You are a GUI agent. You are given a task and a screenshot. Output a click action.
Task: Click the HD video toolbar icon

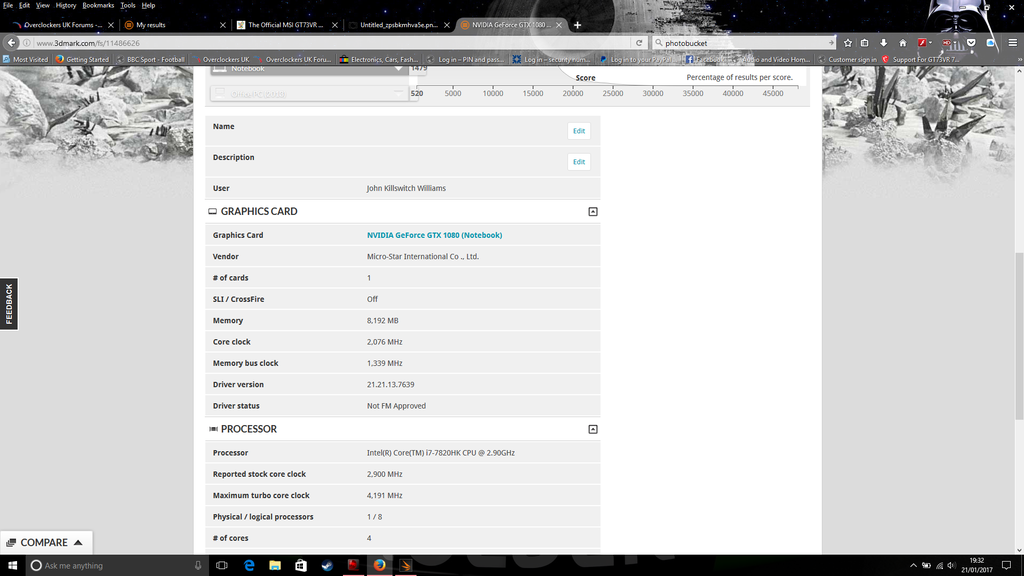pyautogui.click(x=946, y=42)
